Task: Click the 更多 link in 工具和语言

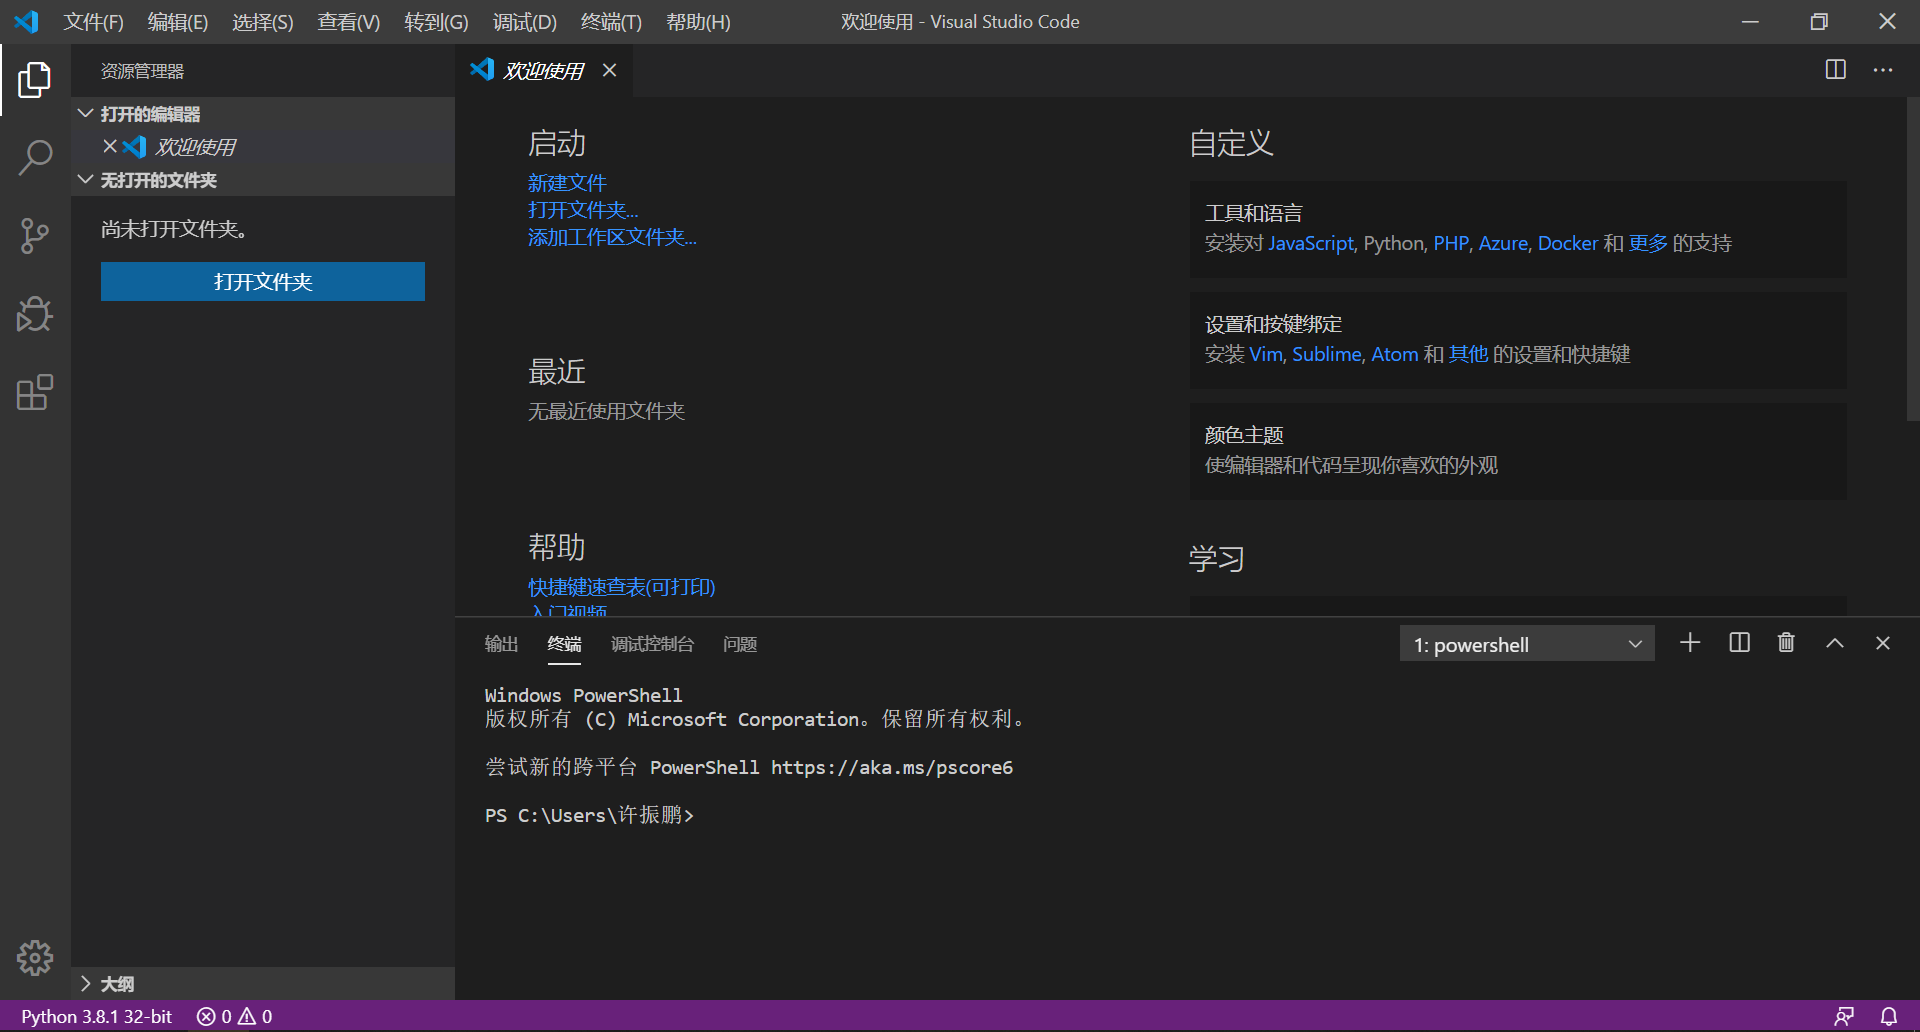Action: [x=1648, y=243]
